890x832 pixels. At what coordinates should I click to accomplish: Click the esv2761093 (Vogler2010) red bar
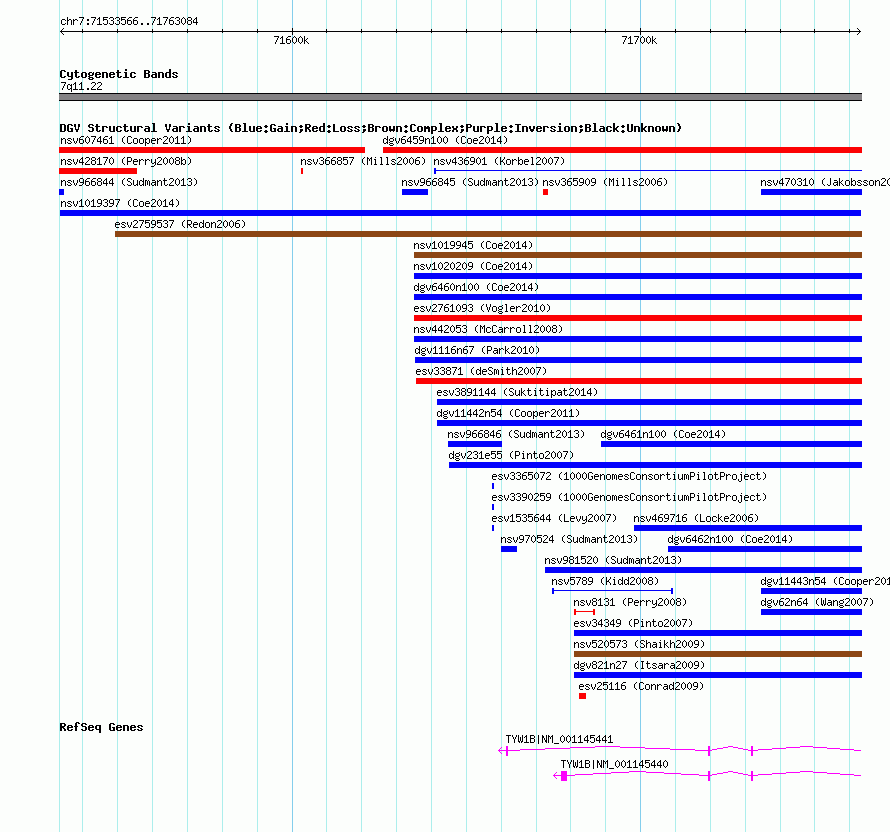point(638,318)
